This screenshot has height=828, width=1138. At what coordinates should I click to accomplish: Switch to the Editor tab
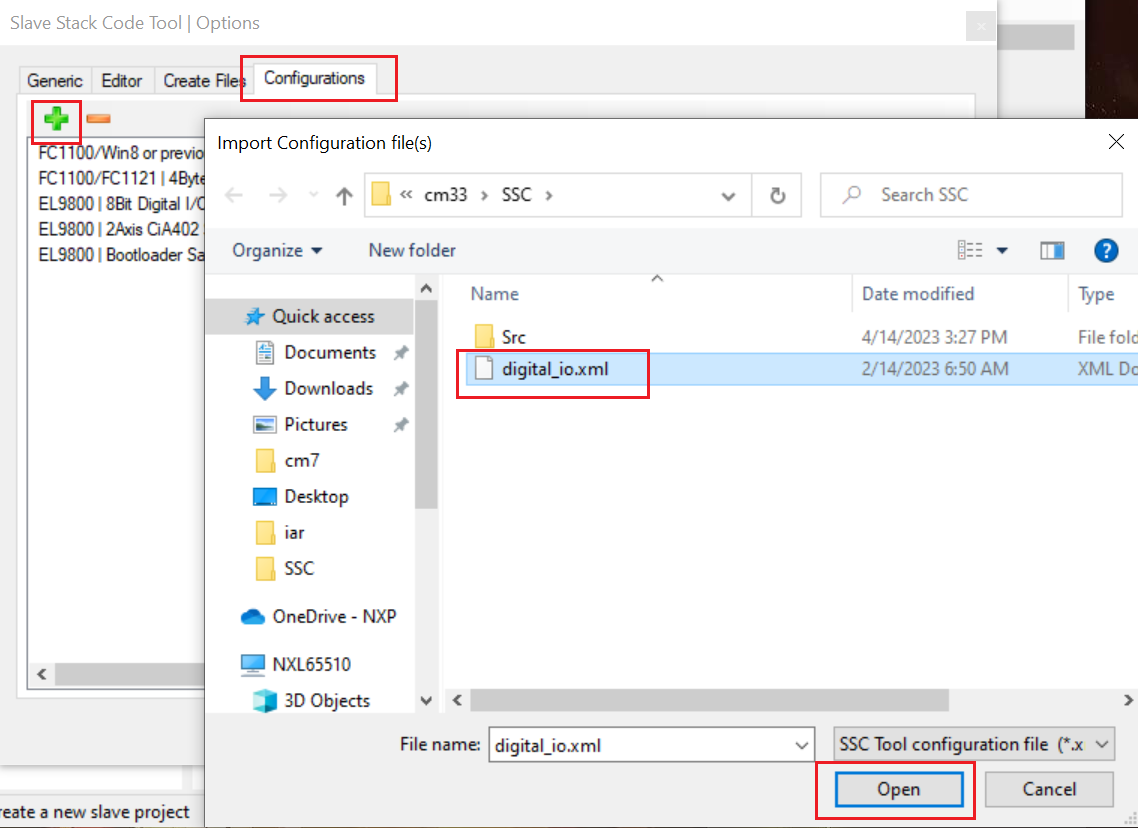point(122,80)
